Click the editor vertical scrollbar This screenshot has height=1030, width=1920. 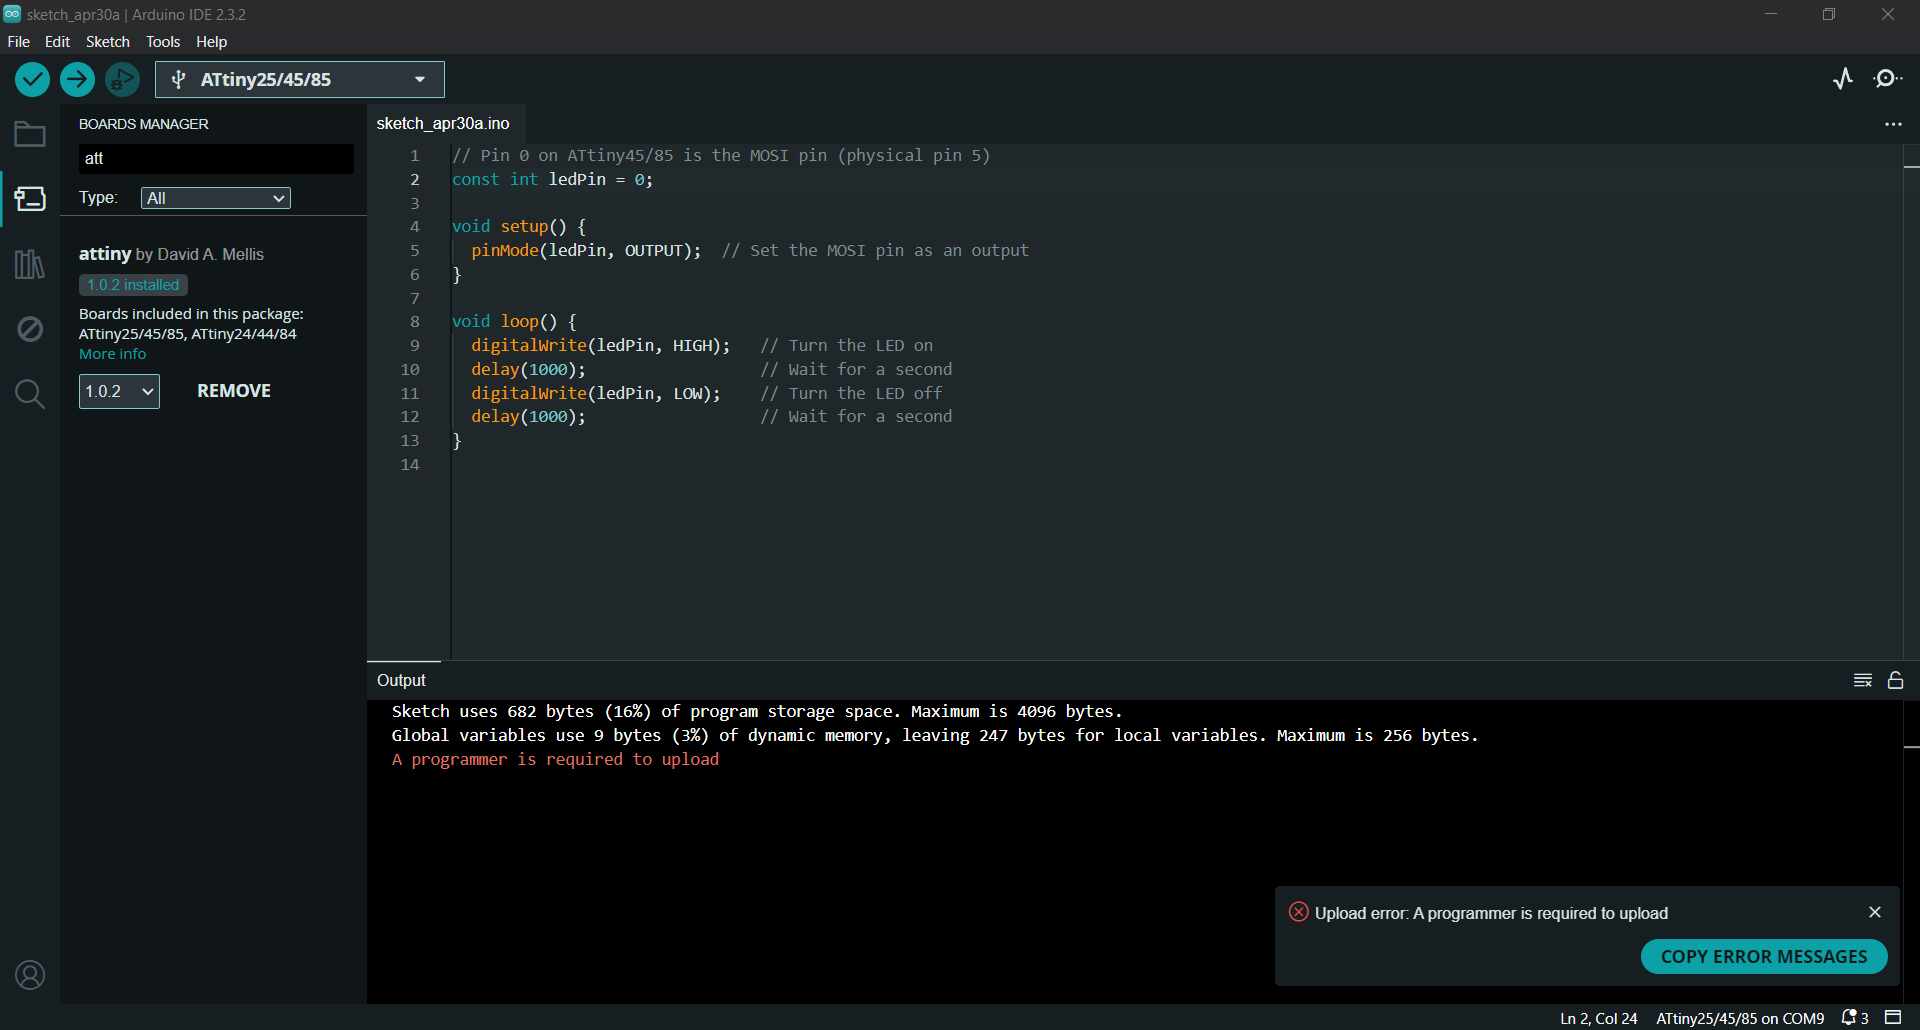(1911, 400)
